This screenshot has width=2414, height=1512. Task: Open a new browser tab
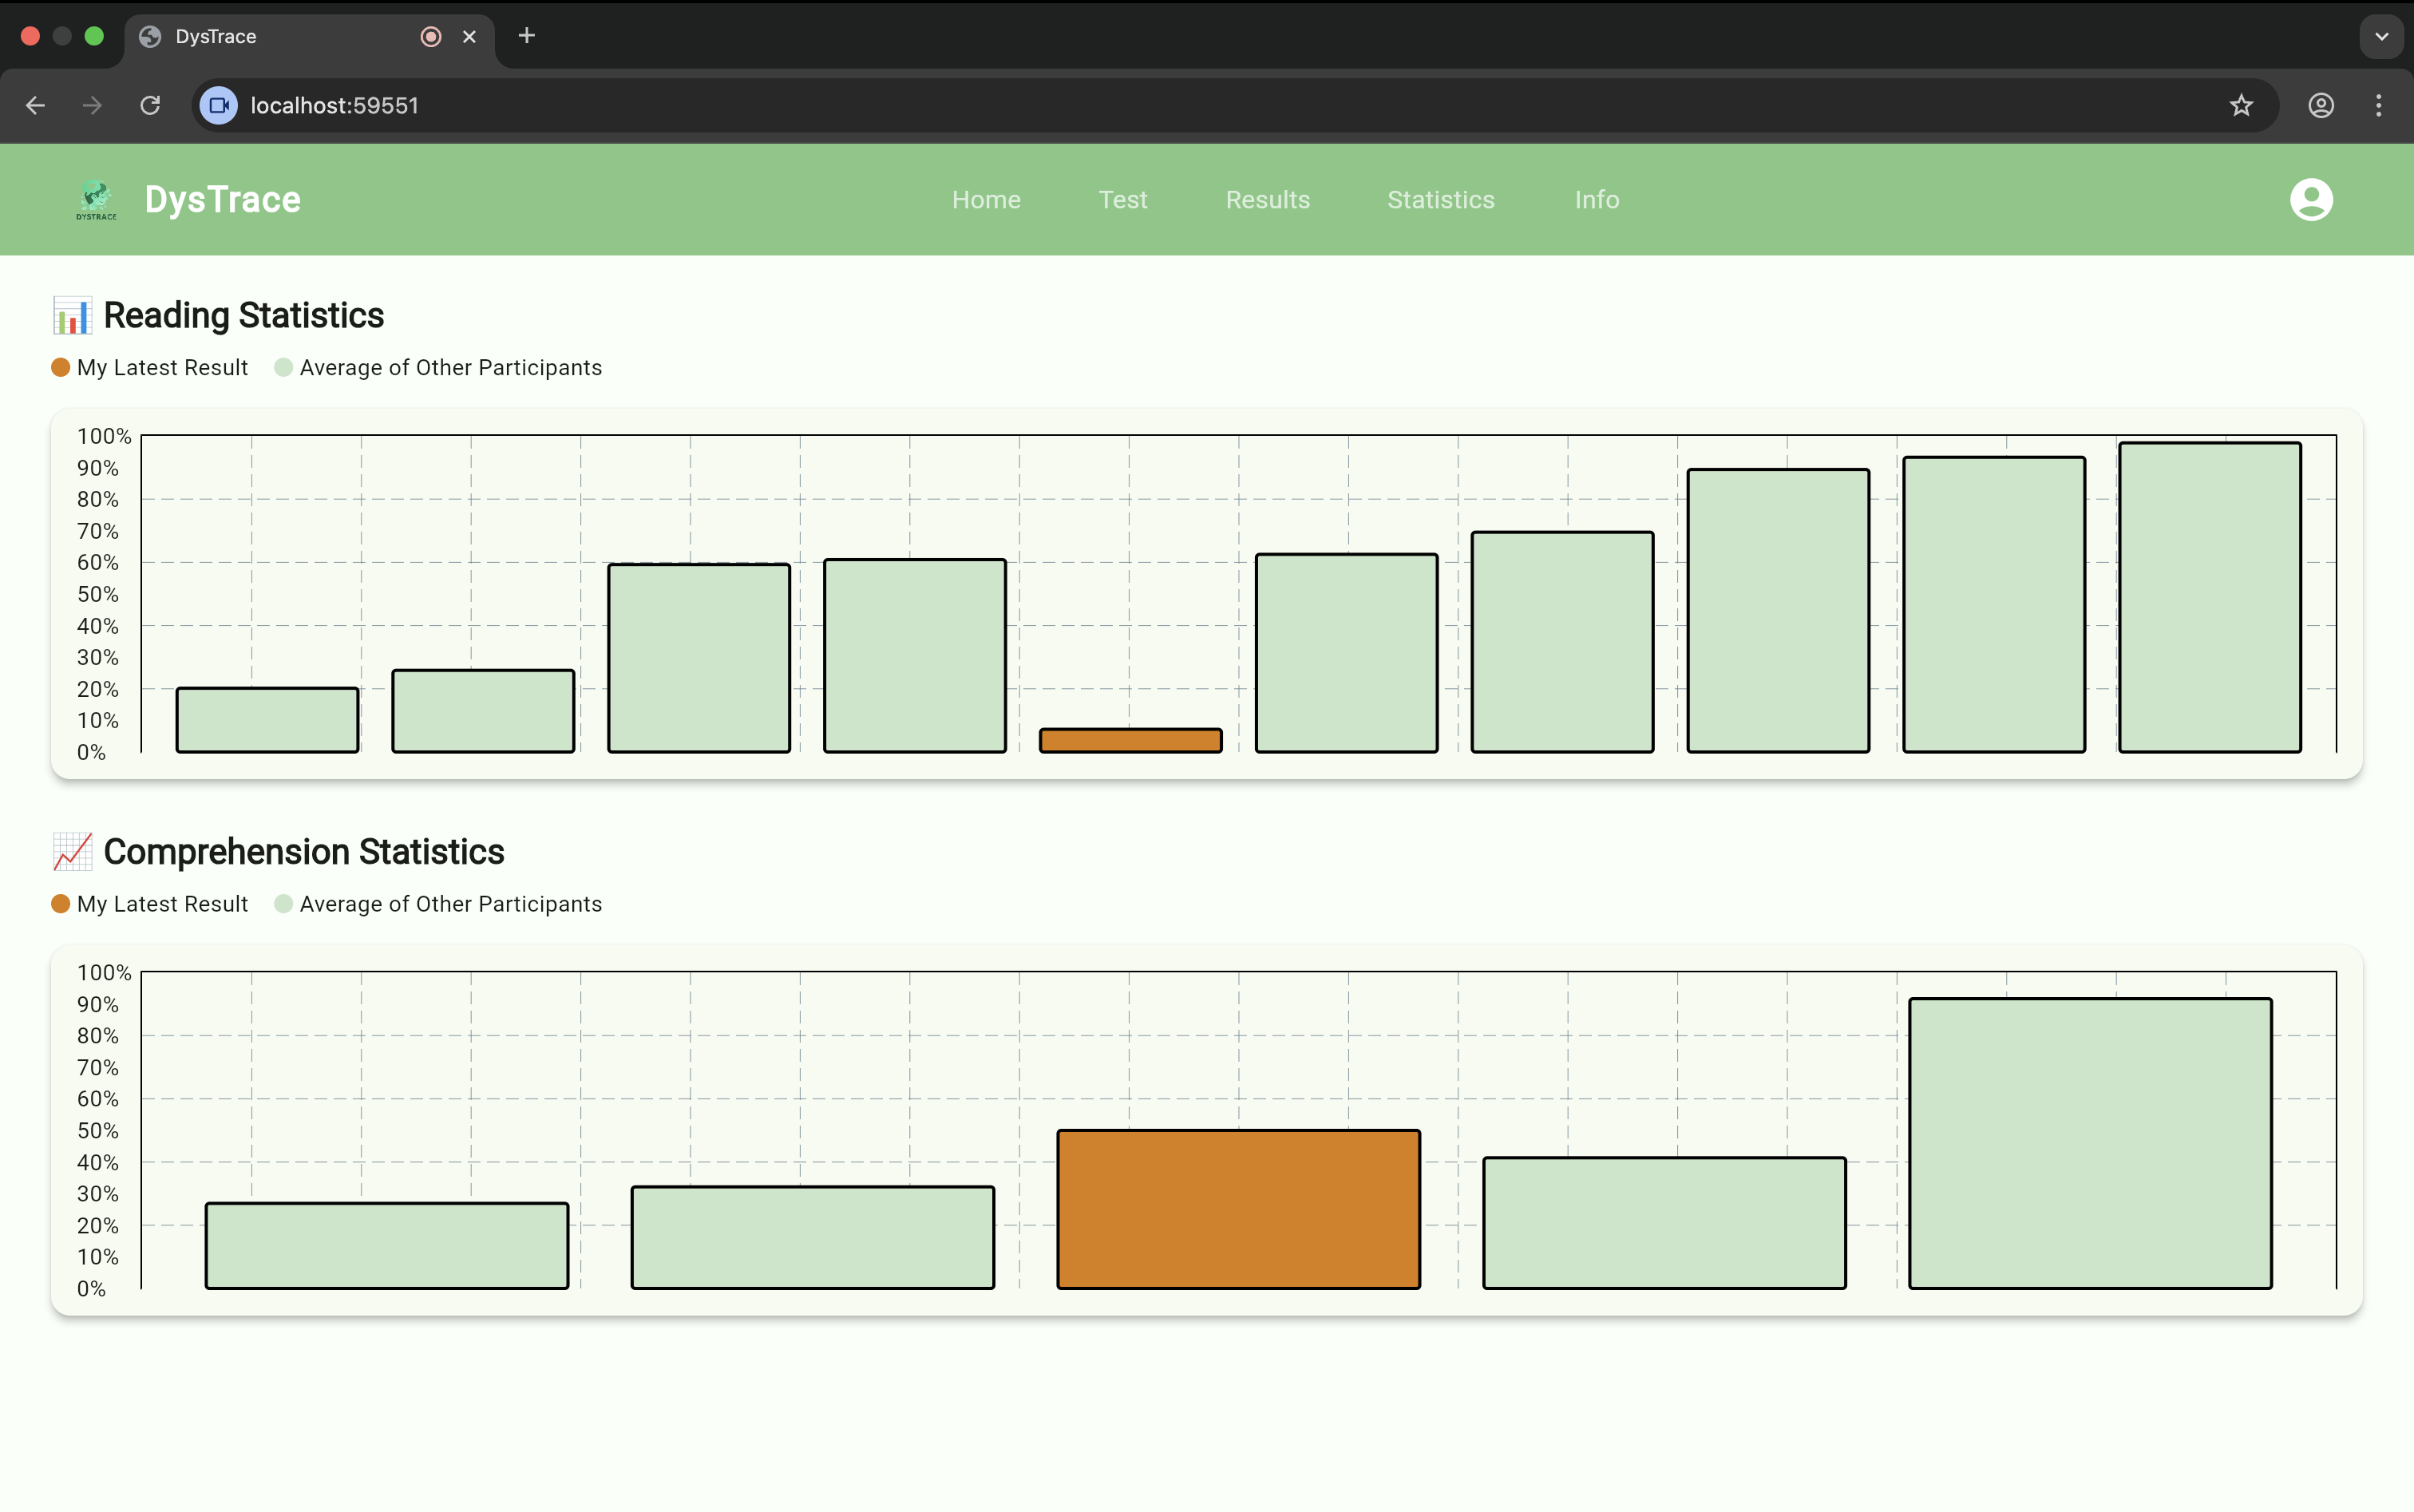(x=527, y=36)
